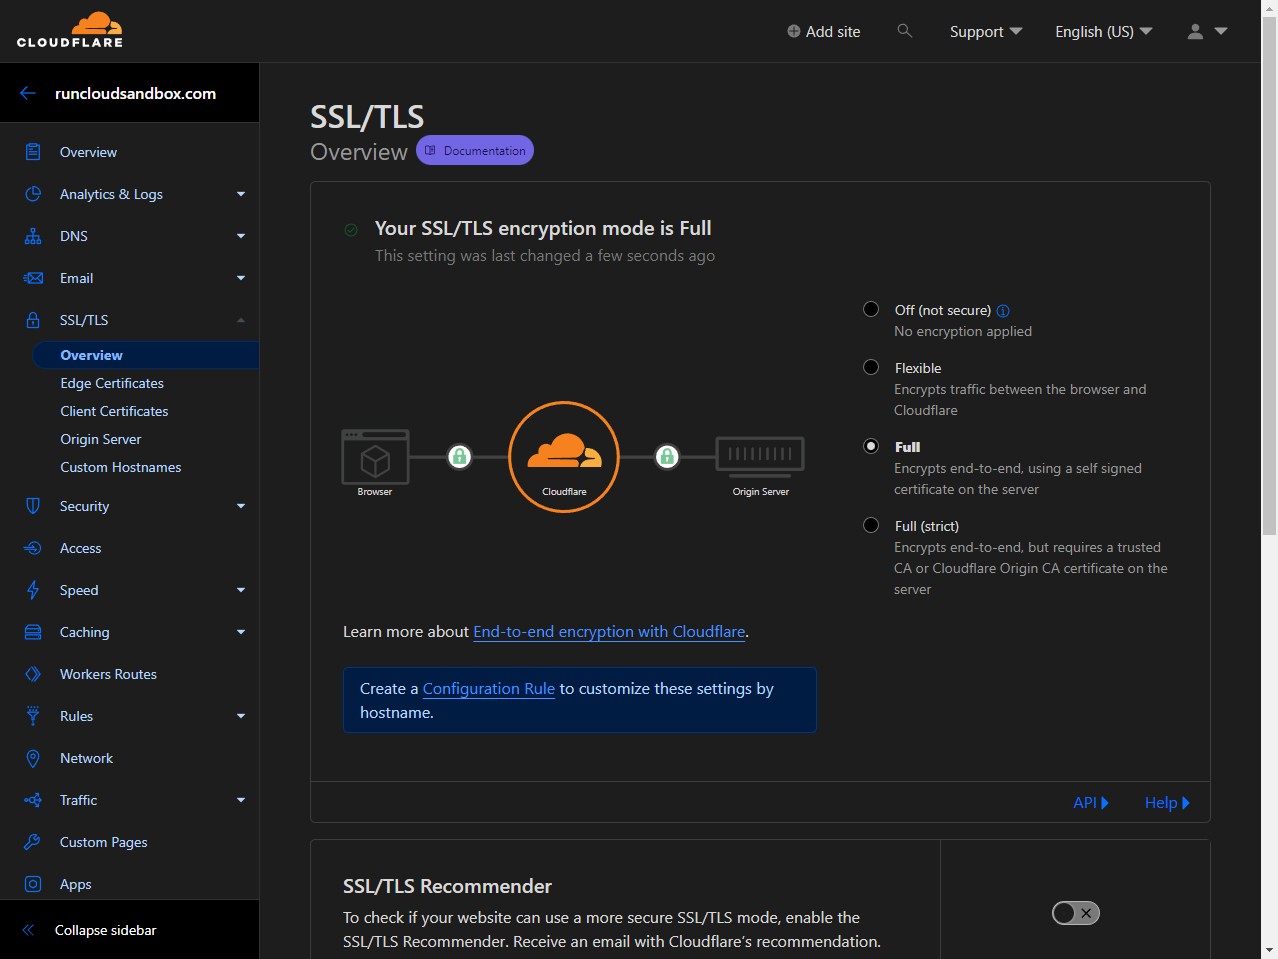Click the scrollbar down arrow
The image size is (1278, 959).
coord(1269,950)
